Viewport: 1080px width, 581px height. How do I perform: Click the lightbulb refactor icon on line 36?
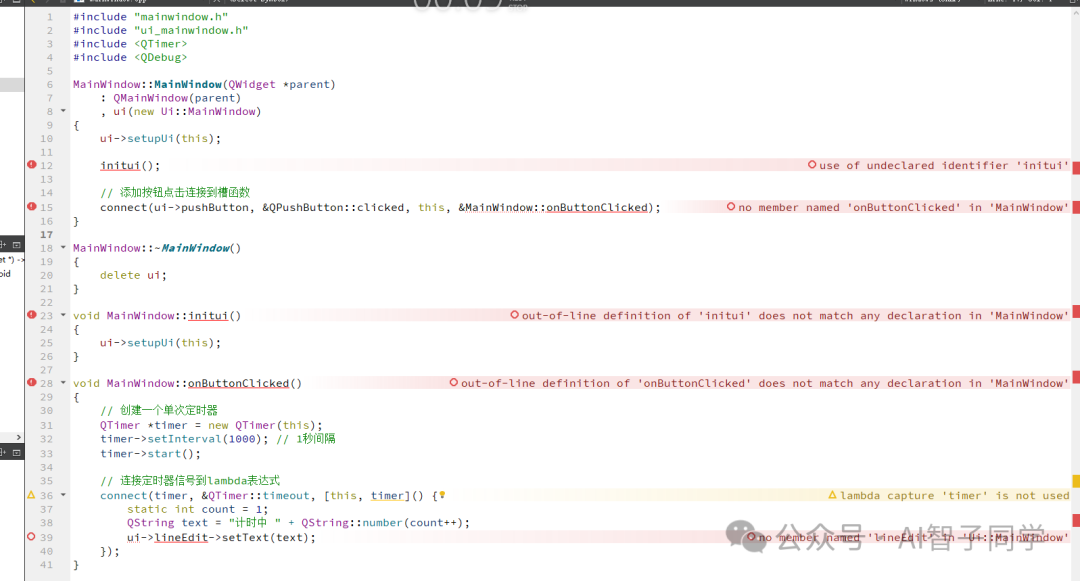[x=442, y=495]
